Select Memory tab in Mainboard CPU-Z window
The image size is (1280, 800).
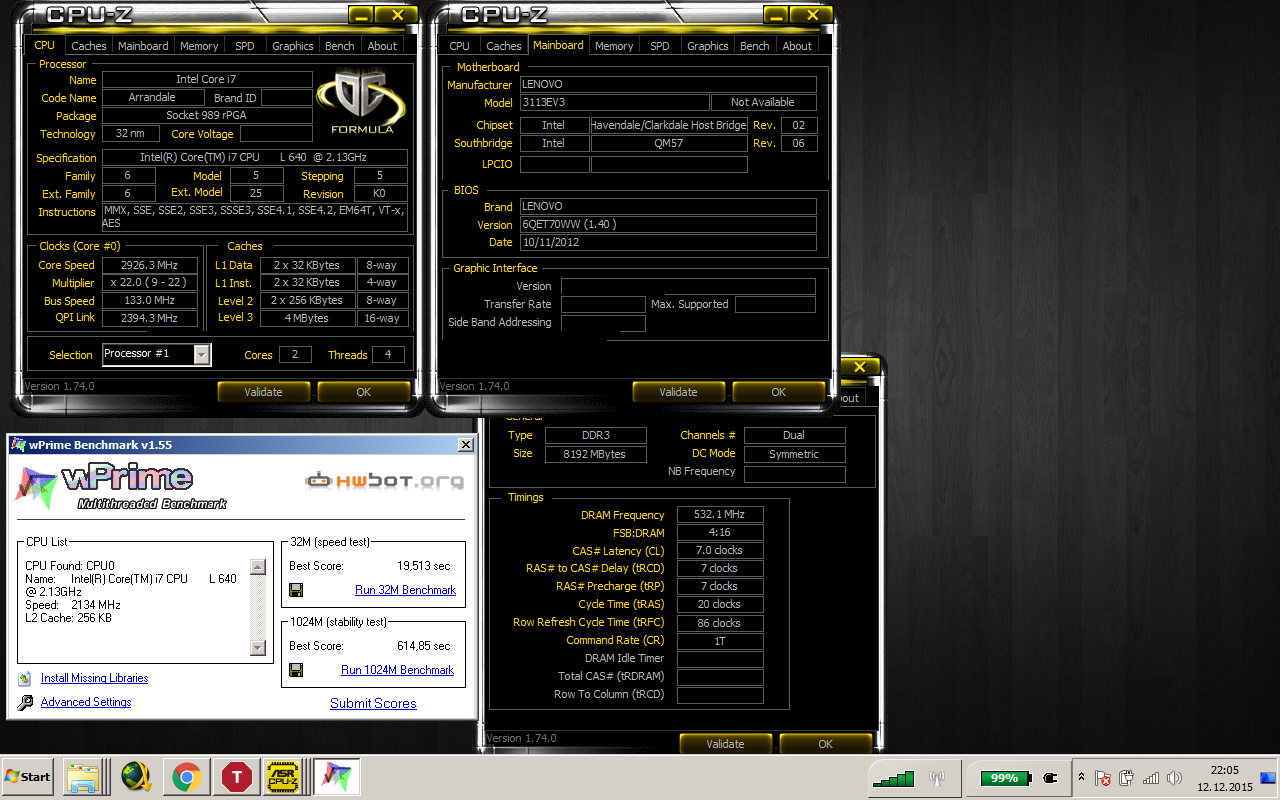pos(614,46)
